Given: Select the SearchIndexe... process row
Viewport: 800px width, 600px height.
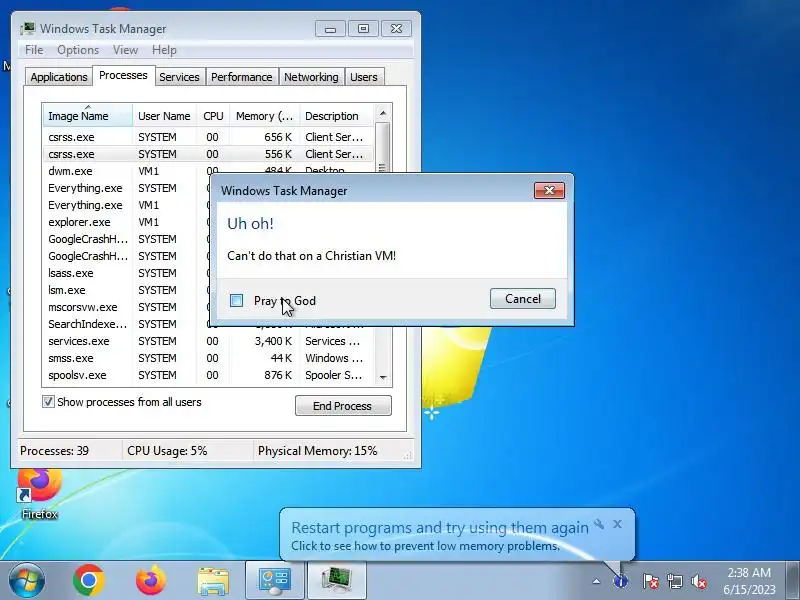Looking at the screenshot, I should pos(127,324).
